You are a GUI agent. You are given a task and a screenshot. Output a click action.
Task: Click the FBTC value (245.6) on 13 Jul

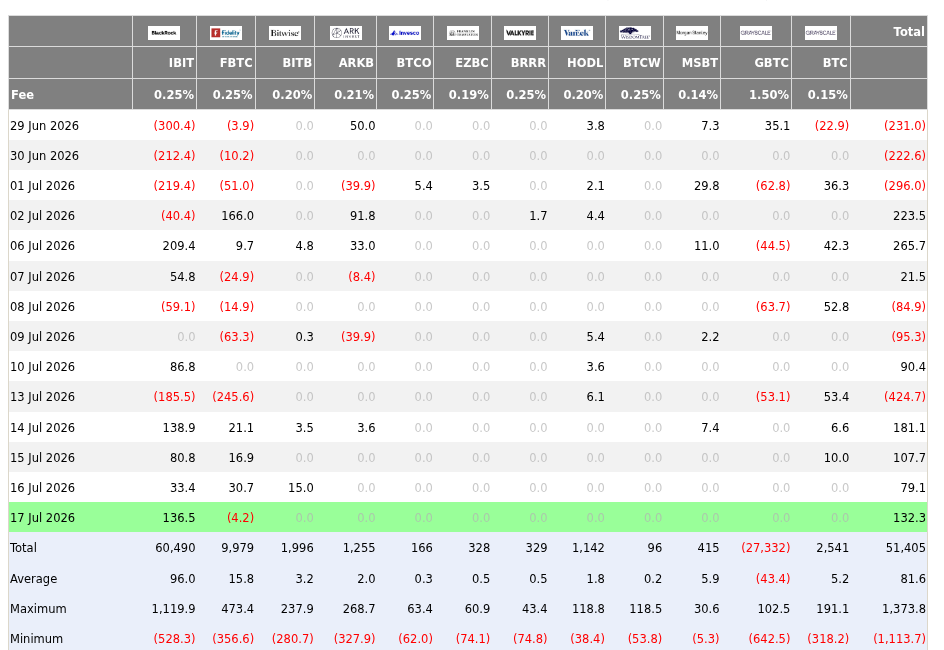coord(233,397)
